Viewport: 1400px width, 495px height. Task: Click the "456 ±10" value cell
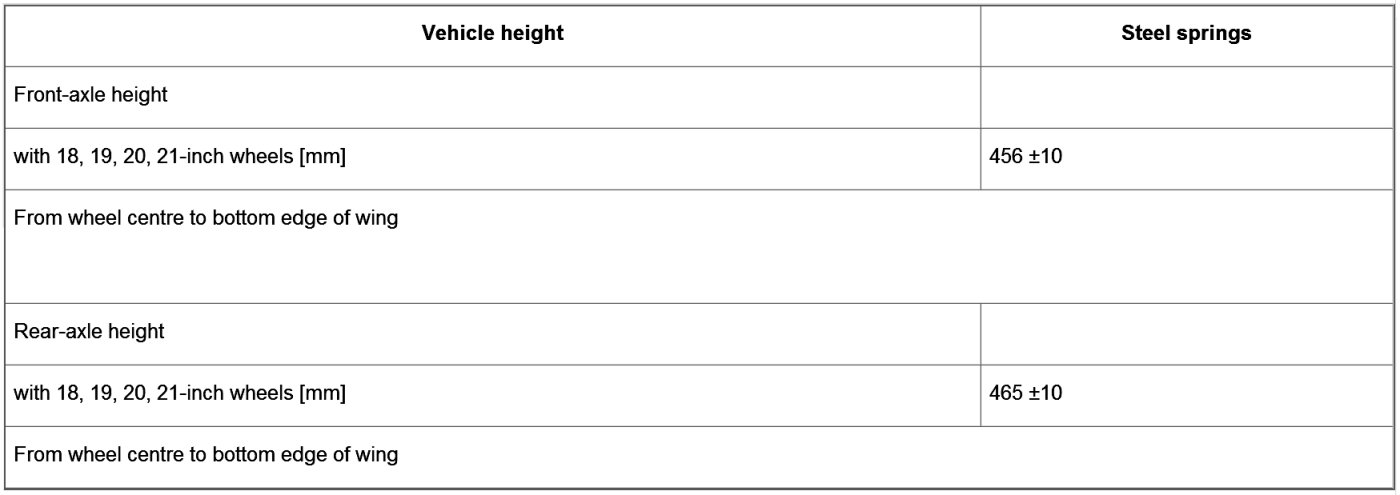click(1025, 158)
